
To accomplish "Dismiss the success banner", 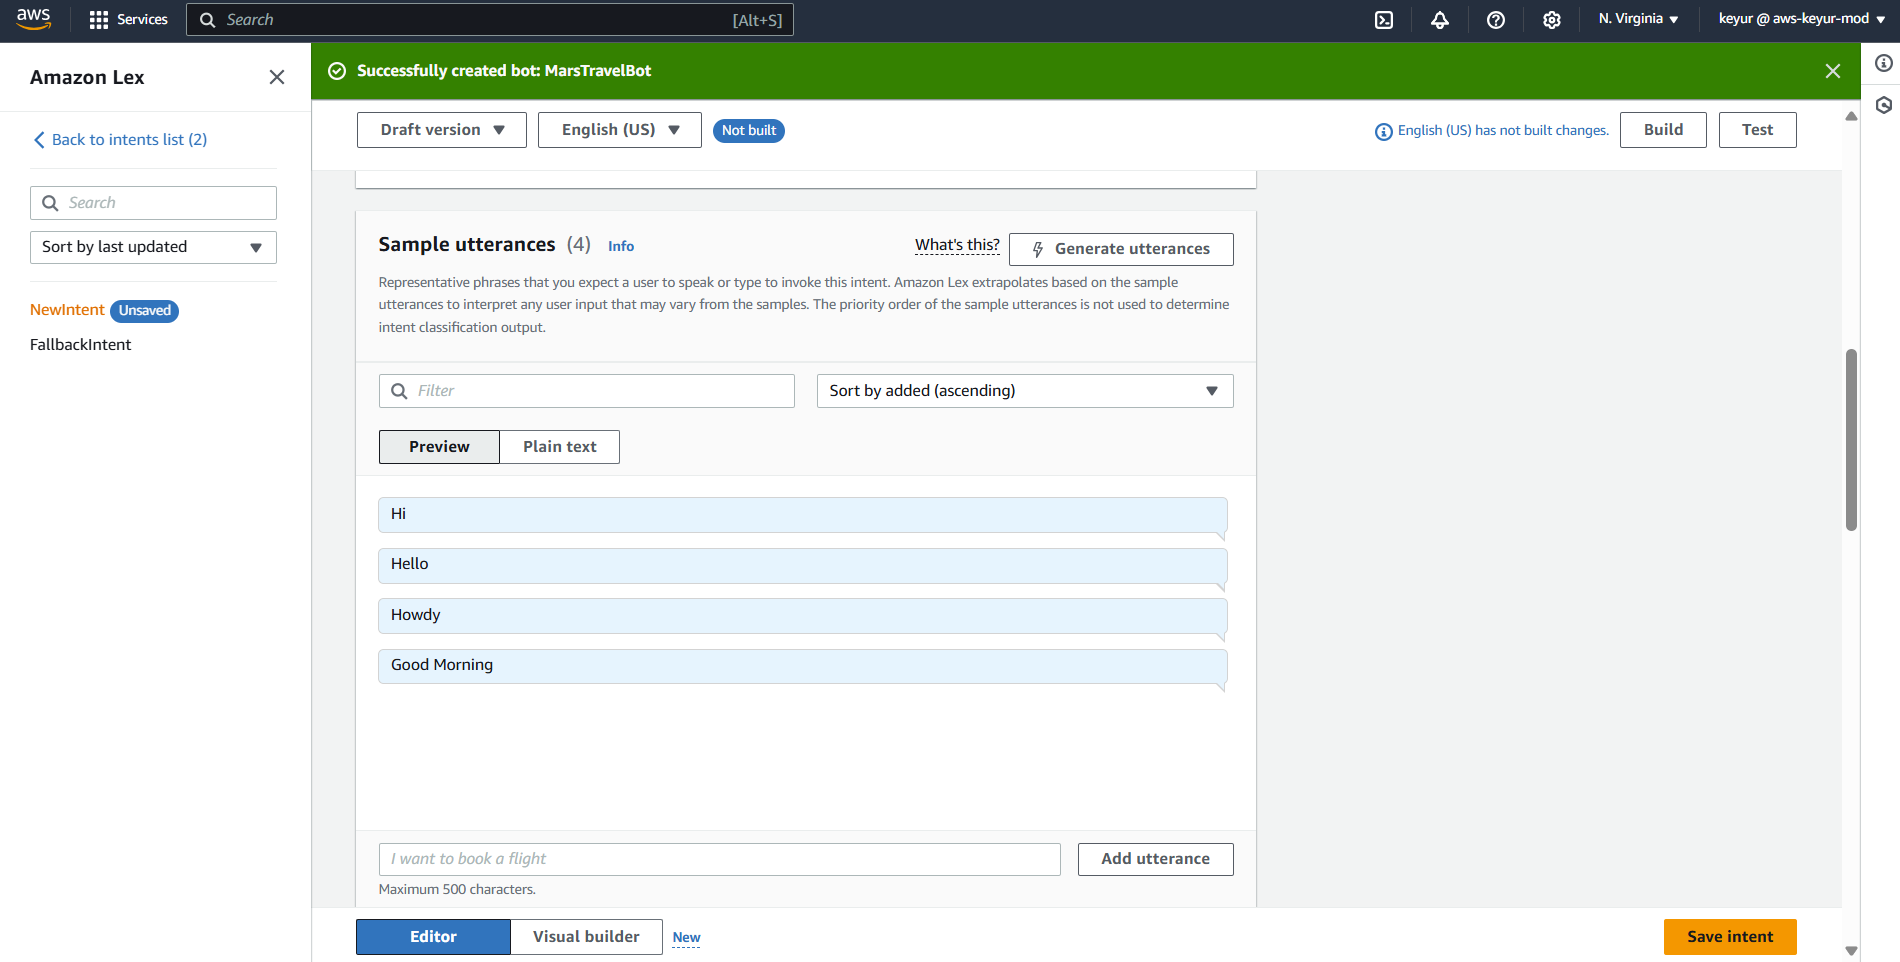I will click(x=1833, y=71).
